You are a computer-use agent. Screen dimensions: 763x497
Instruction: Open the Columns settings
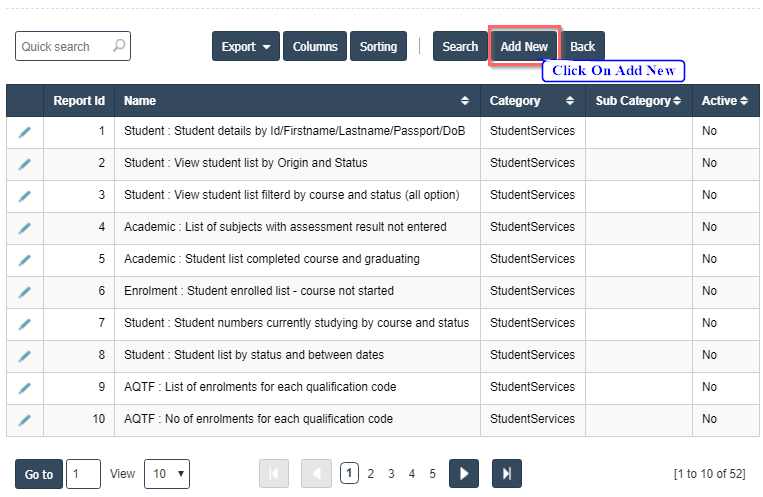(315, 47)
